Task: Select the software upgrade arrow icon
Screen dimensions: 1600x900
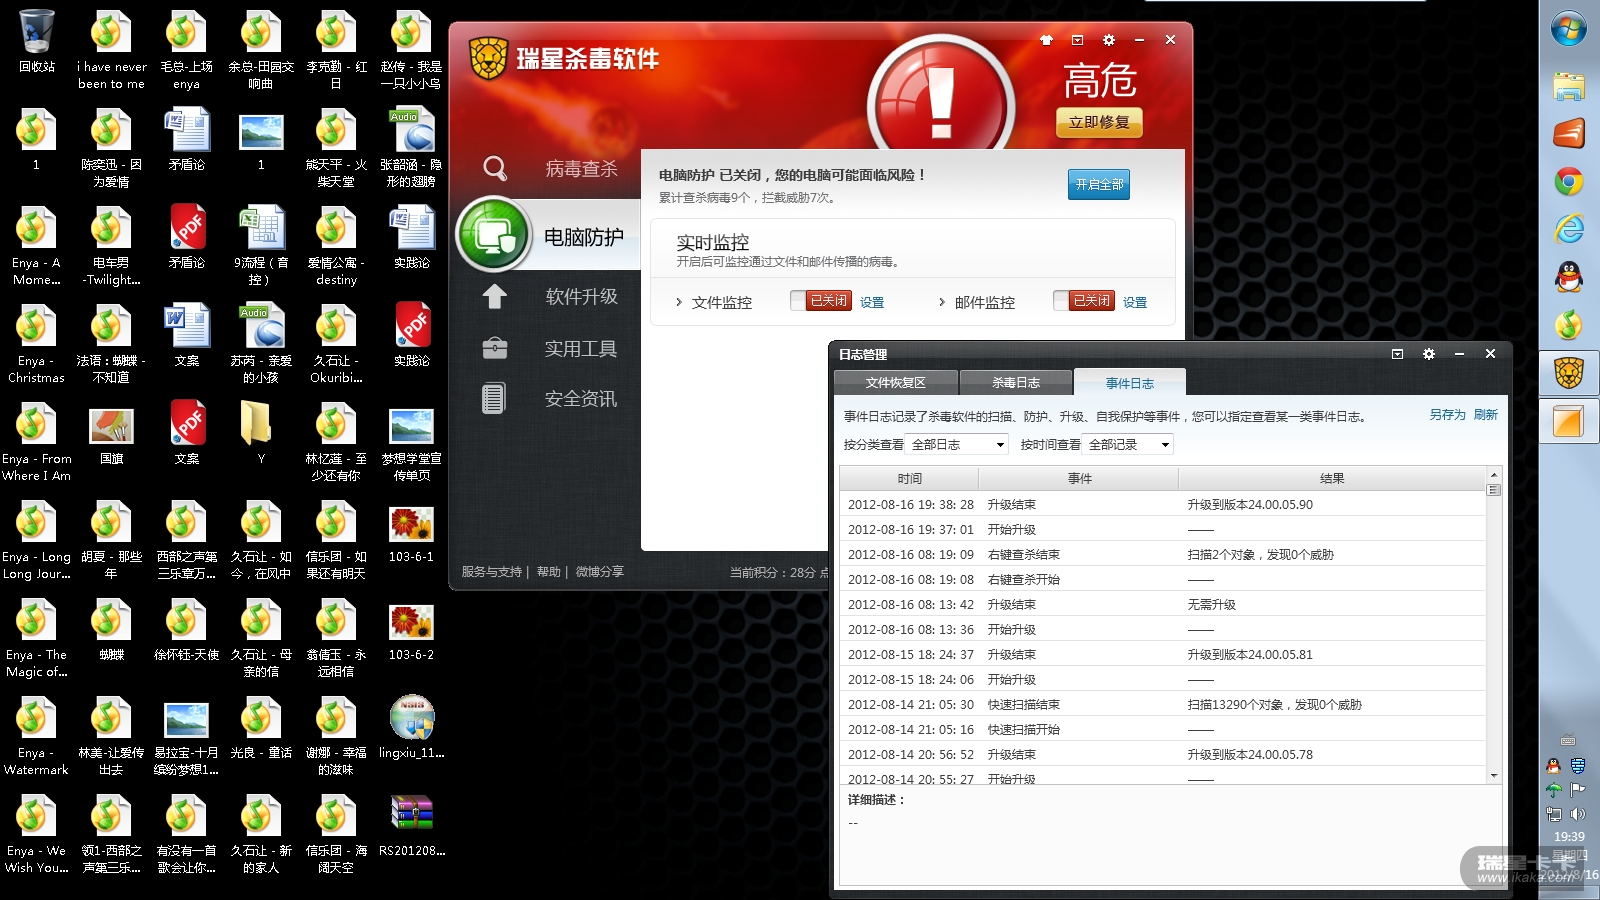Action: [494, 296]
